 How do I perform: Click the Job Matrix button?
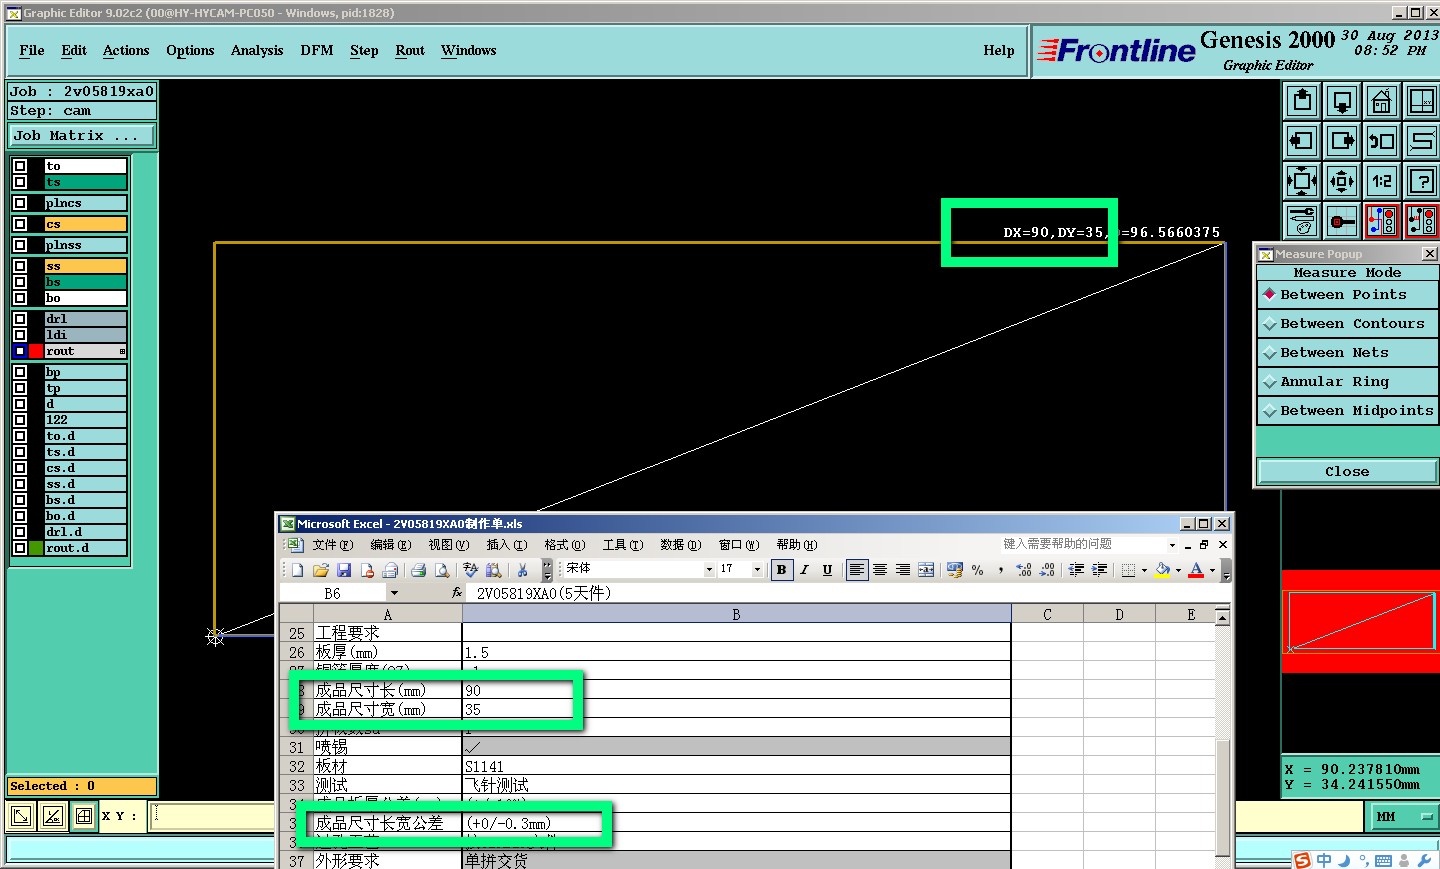tap(82, 136)
